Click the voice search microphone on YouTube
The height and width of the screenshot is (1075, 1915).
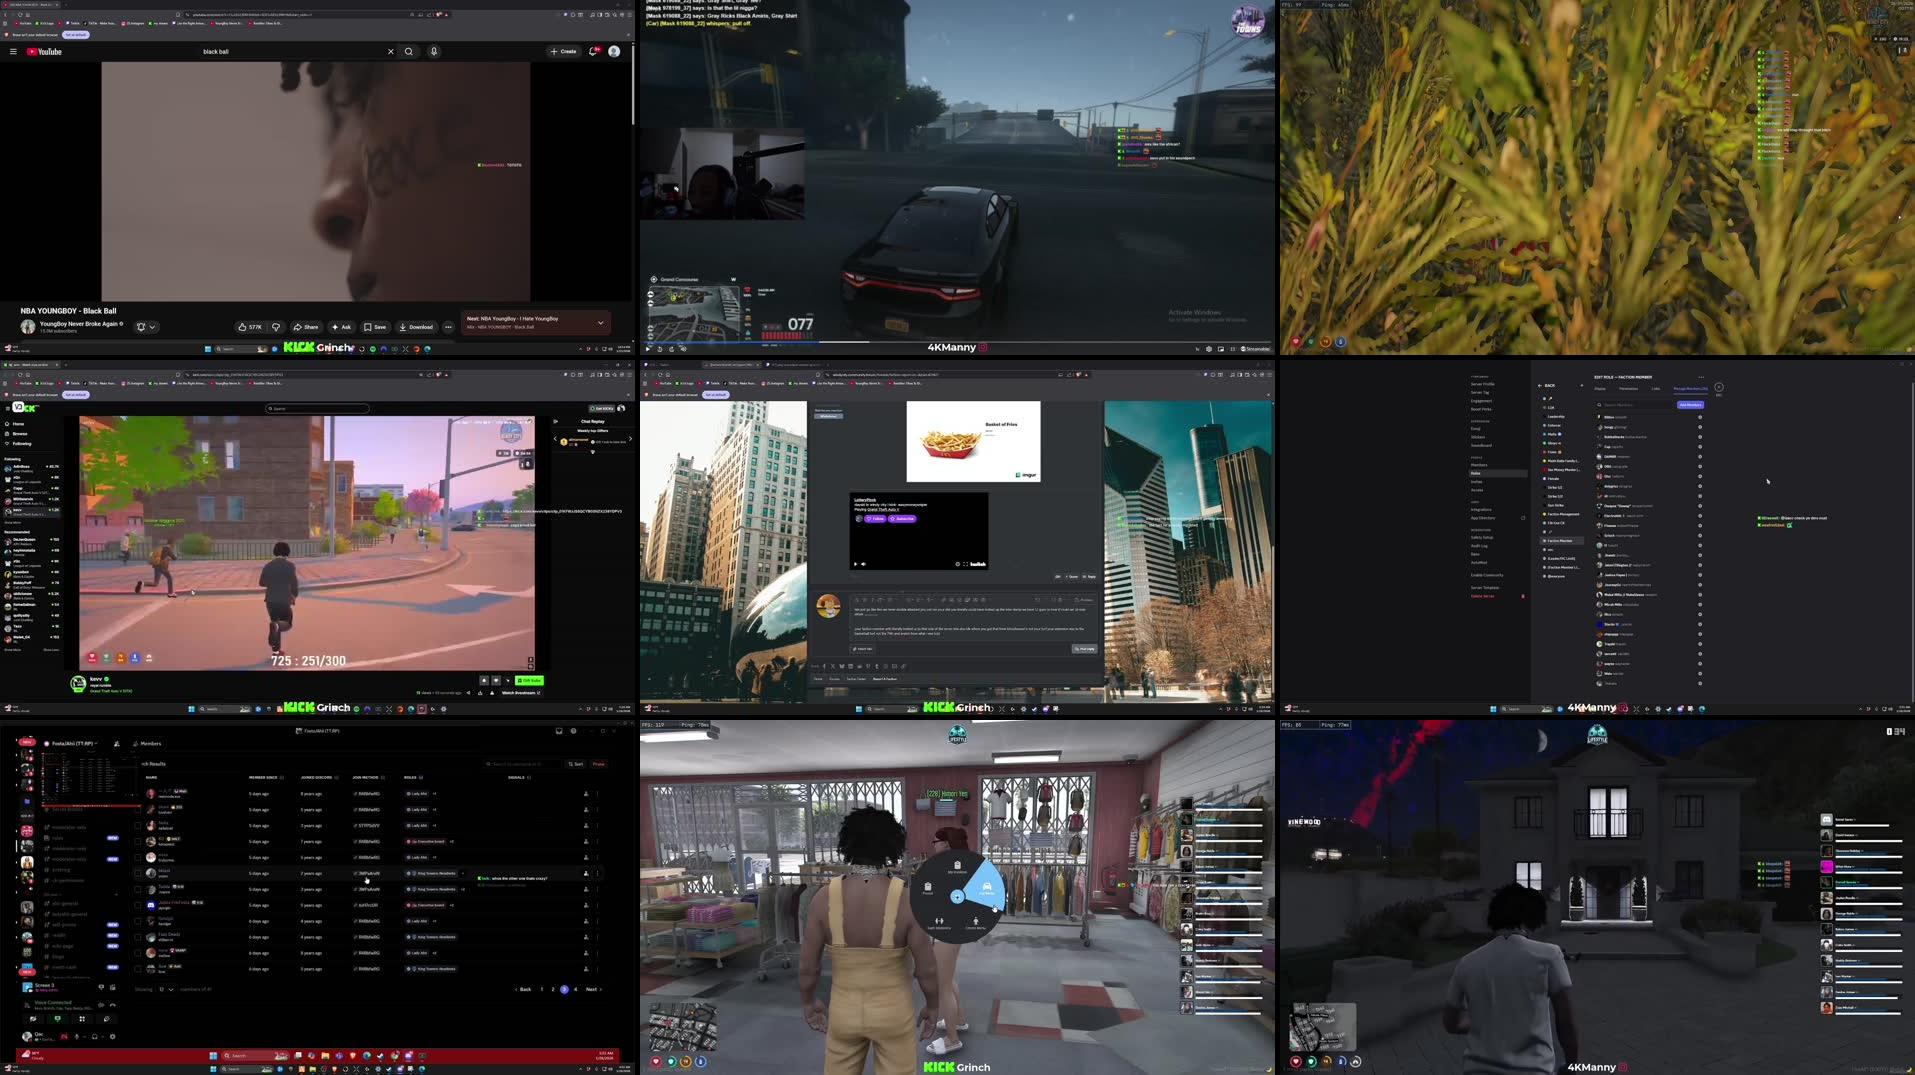pos(433,51)
